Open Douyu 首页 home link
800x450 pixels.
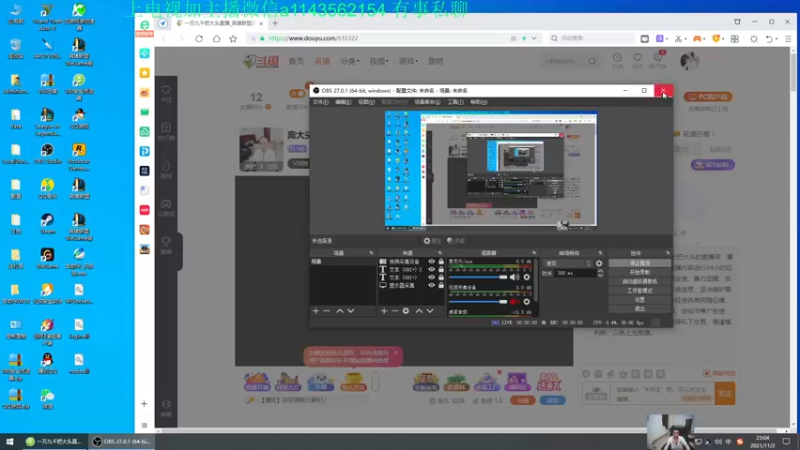coord(296,61)
